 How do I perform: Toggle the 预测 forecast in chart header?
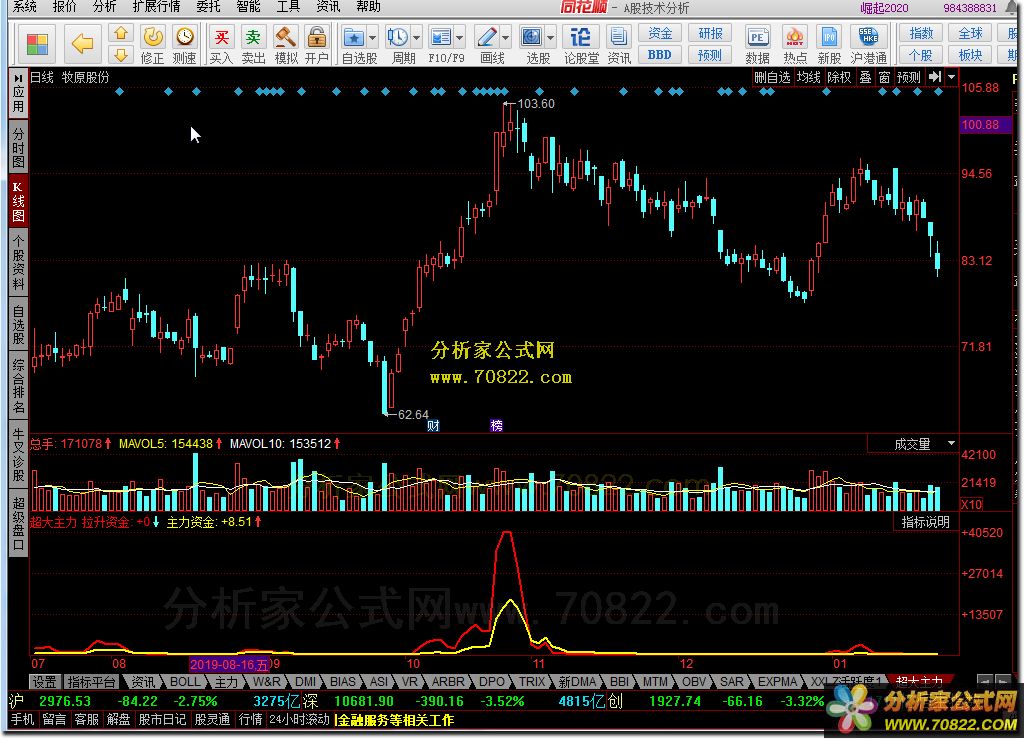[909, 77]
